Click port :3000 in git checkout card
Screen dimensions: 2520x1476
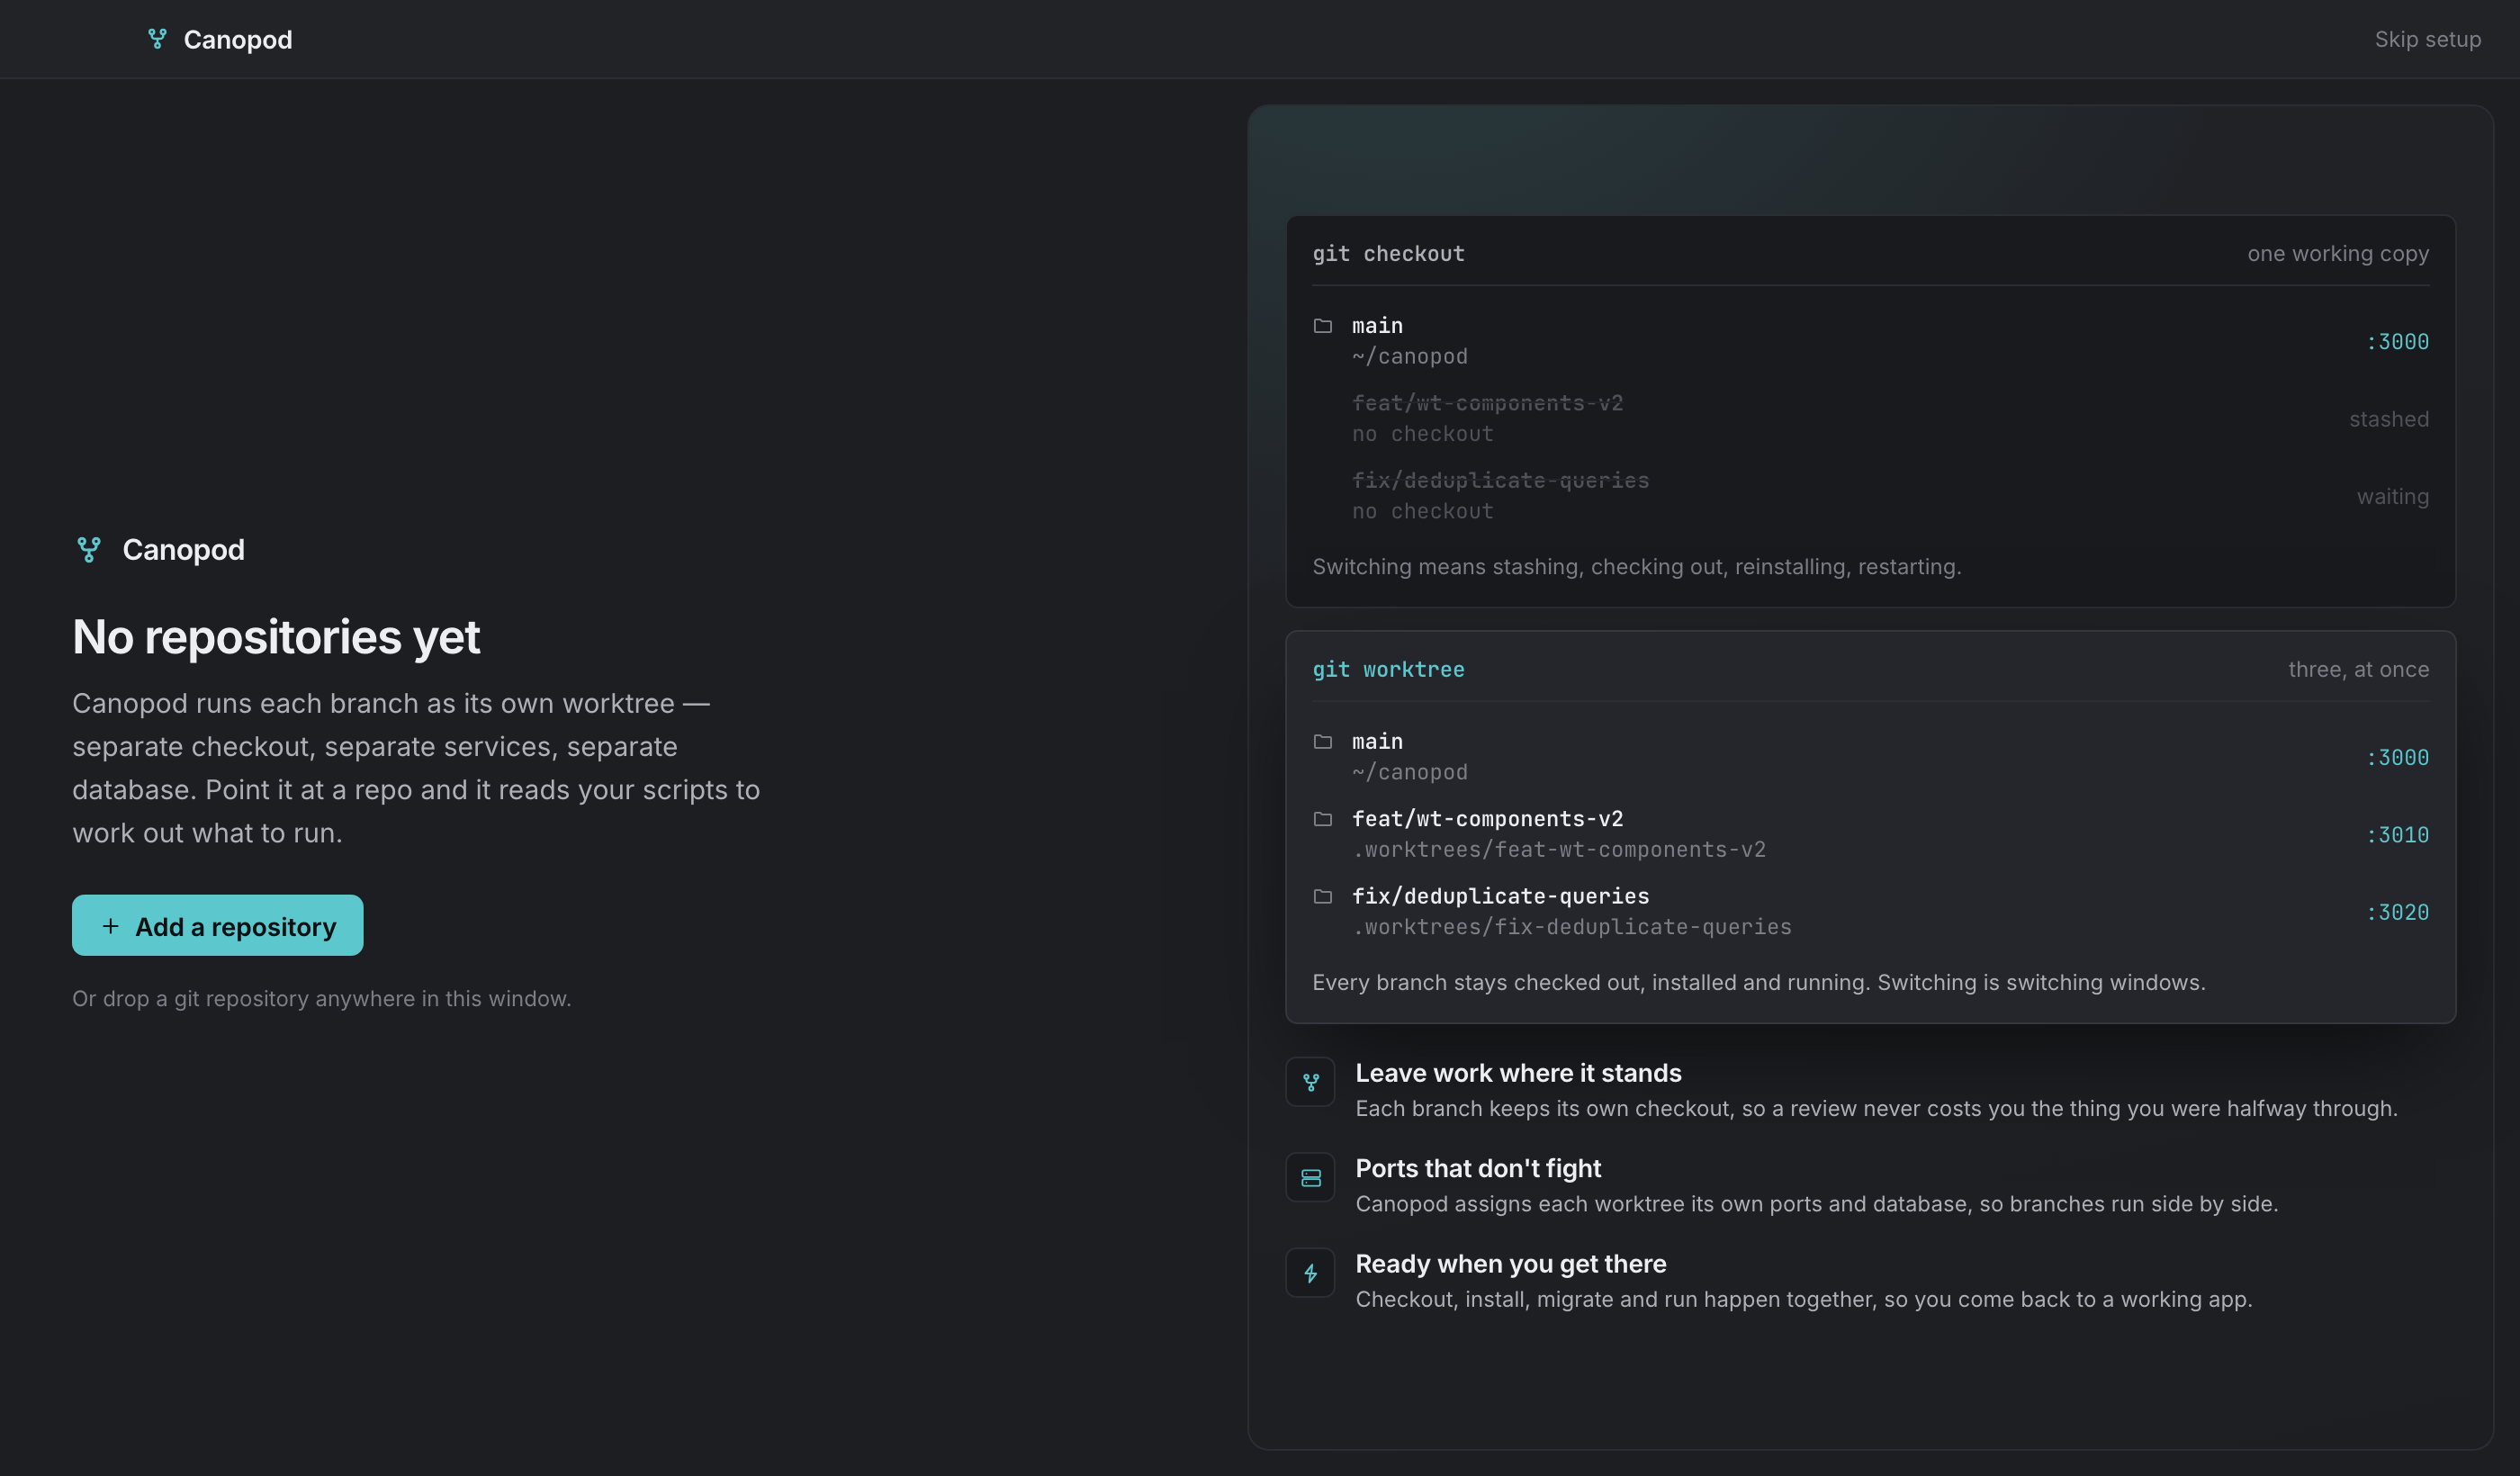(x=2397, y=342)
